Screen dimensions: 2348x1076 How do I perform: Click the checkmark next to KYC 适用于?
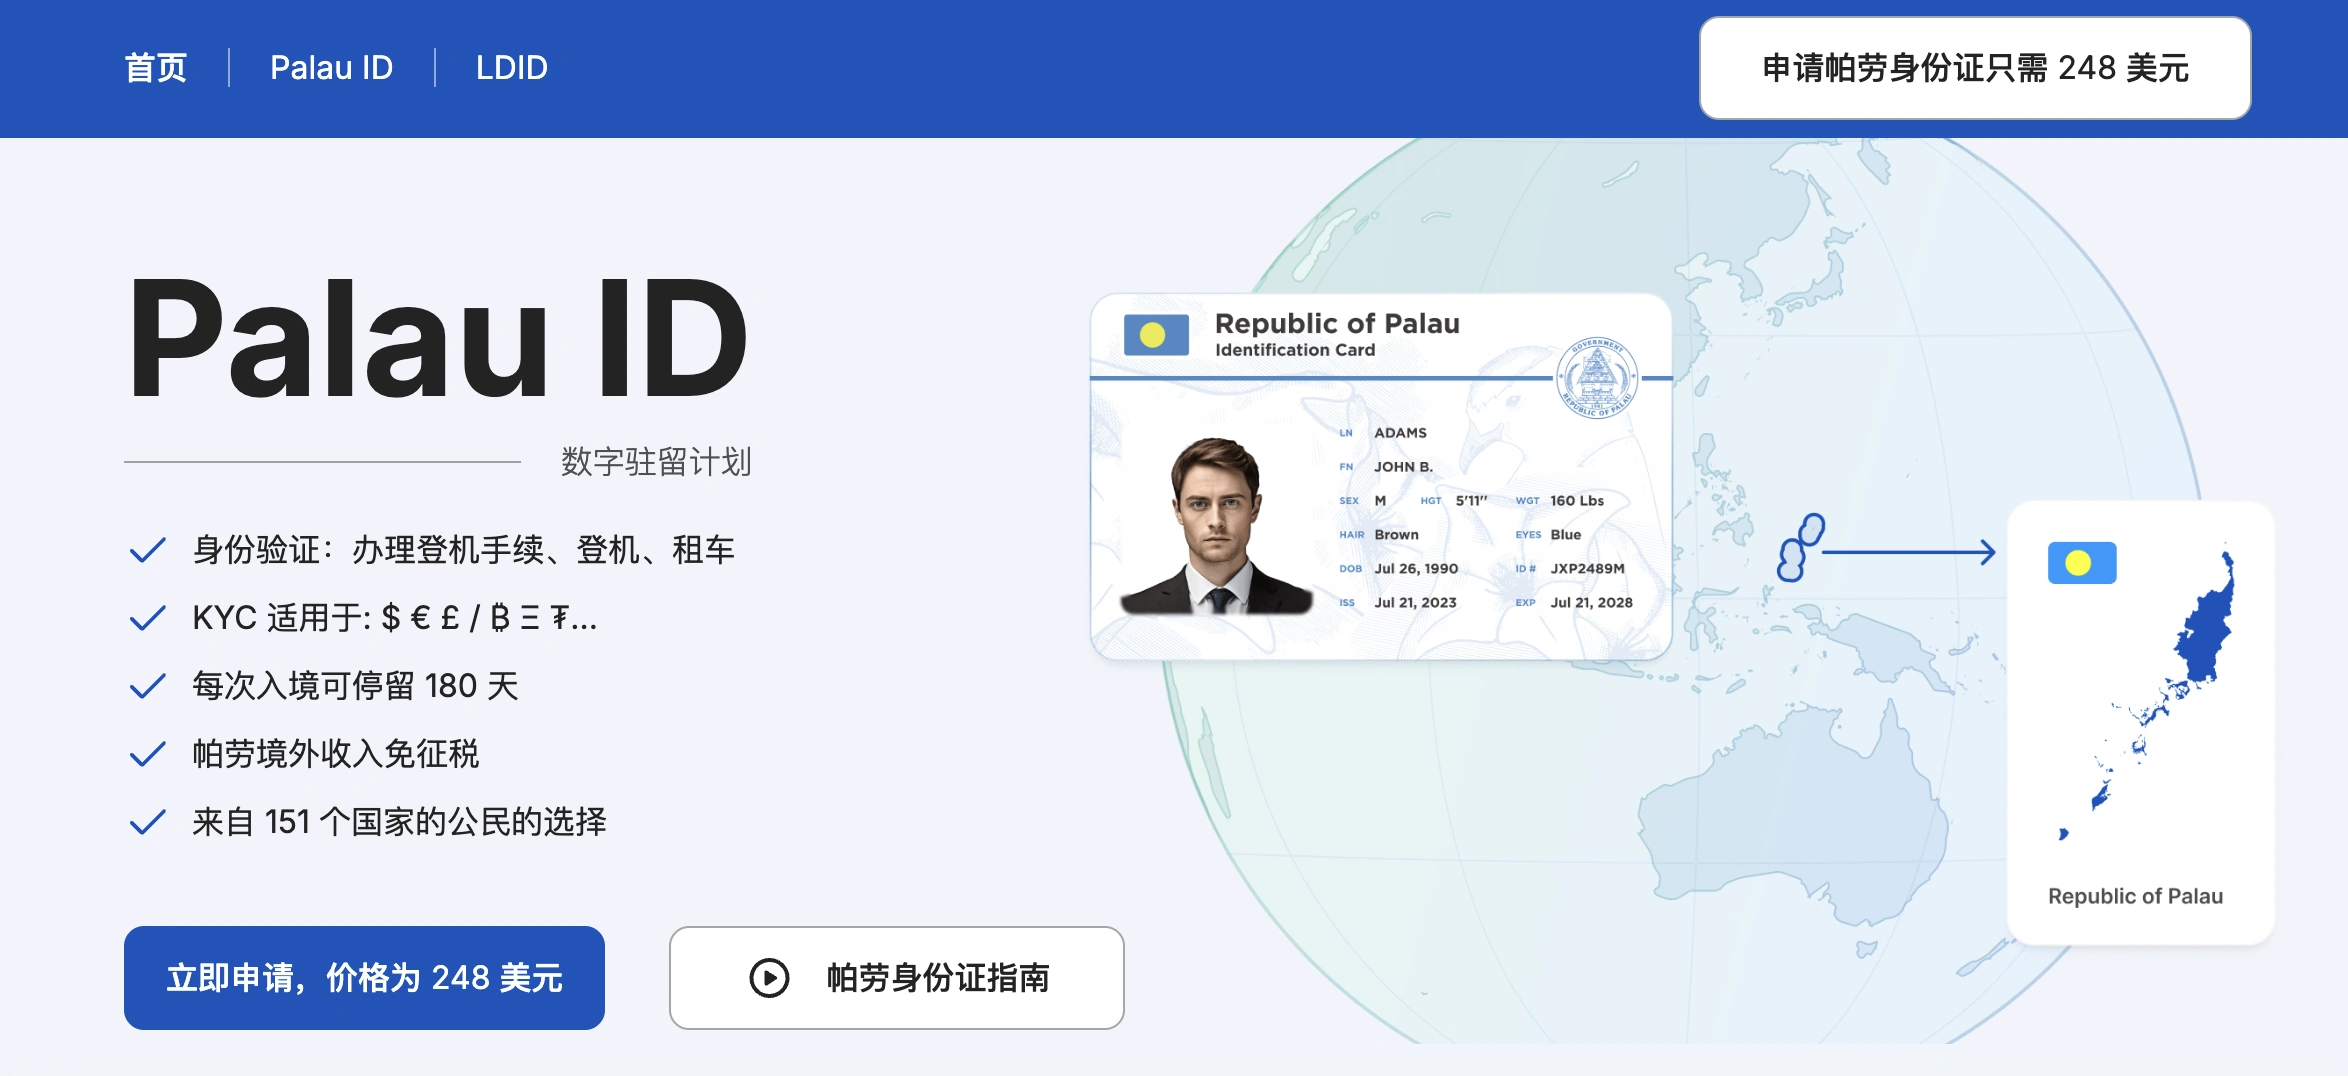[x=148, y=618]
